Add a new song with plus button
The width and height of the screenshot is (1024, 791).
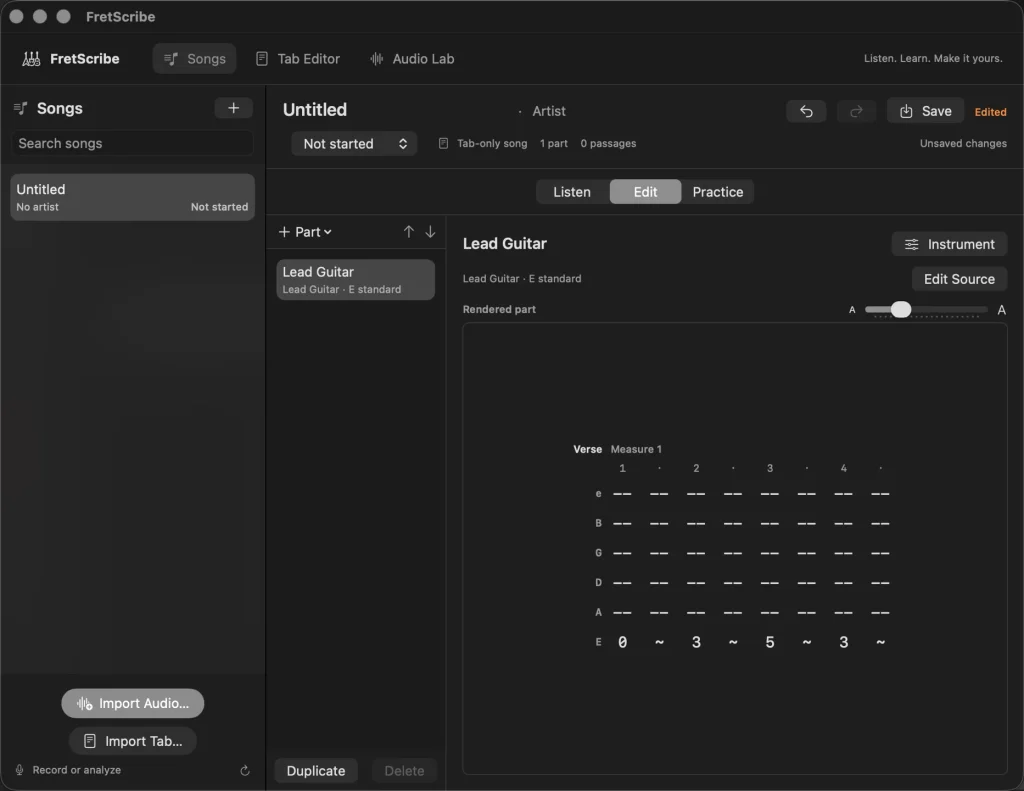(233, 108)
